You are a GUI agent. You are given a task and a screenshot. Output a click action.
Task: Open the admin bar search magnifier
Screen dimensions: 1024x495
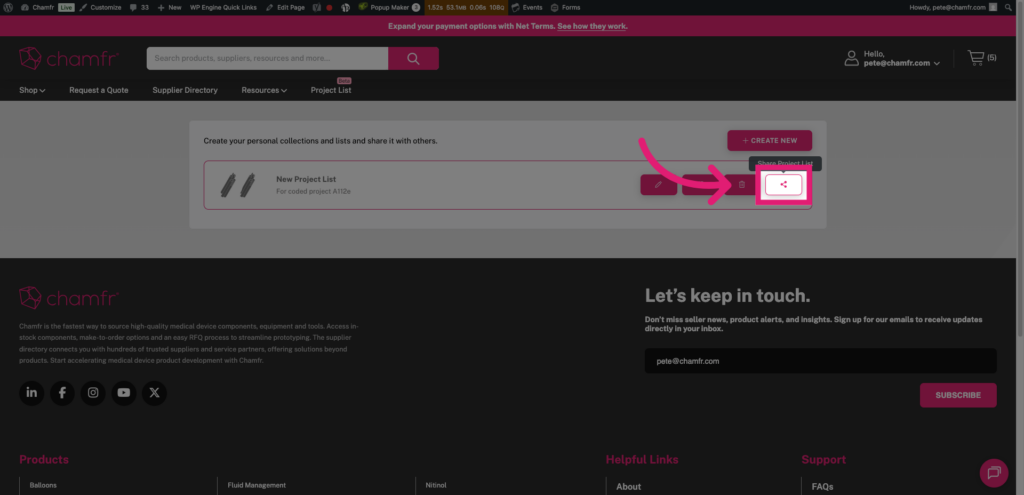point(1008,7)
